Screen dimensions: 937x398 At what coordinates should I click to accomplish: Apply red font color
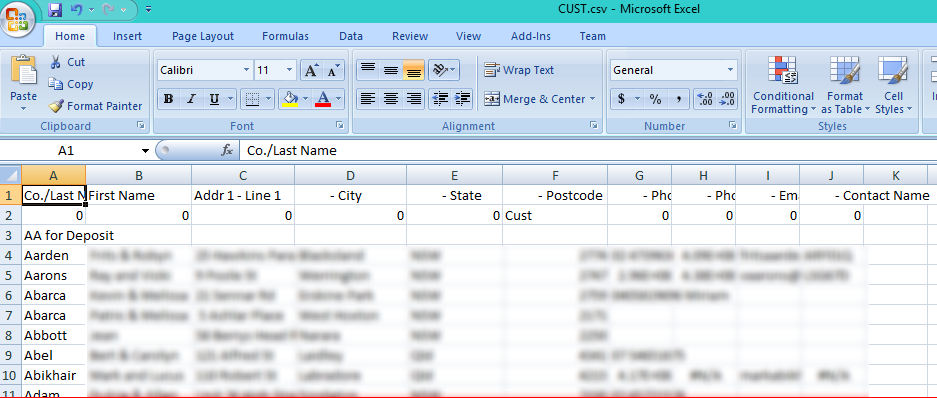pyautogui.click(x=323, y=99)
